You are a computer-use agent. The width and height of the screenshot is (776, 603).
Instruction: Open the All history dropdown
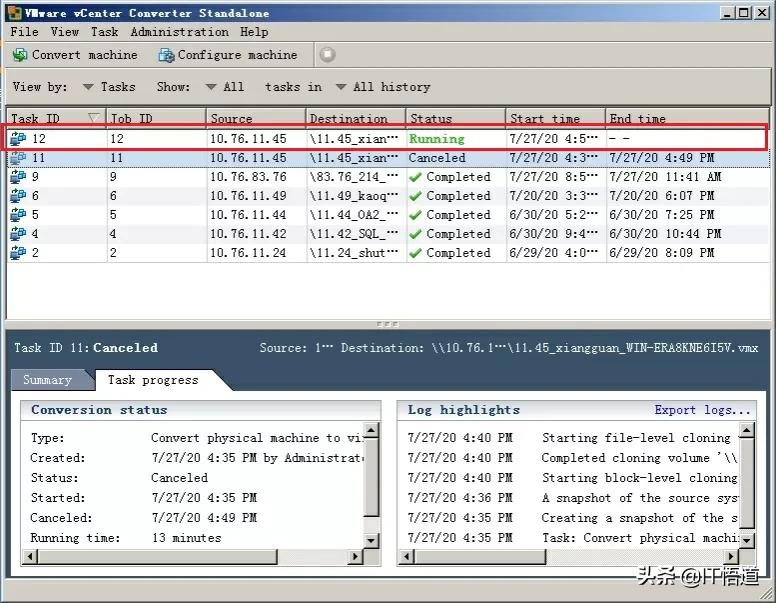pos(383,87)
